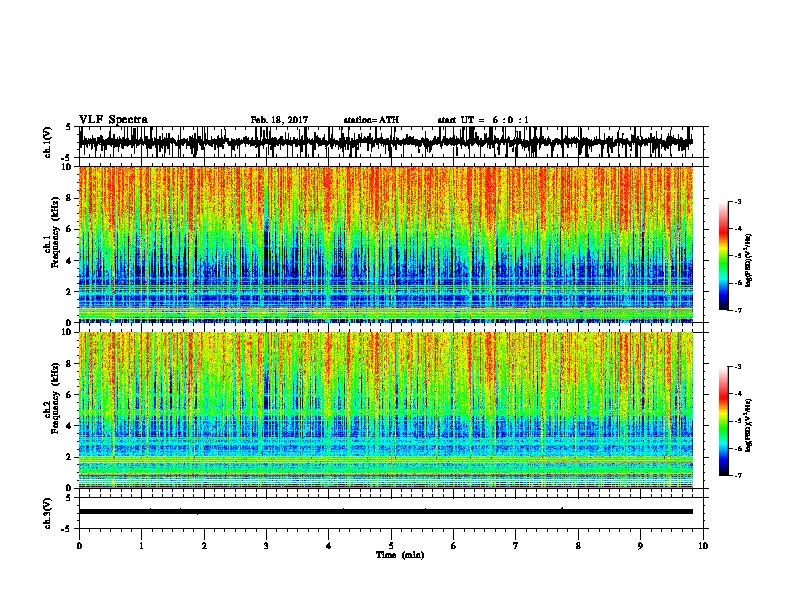Click the "10" kHz tick on ch.2 frequency axis

tap(68, 332)
